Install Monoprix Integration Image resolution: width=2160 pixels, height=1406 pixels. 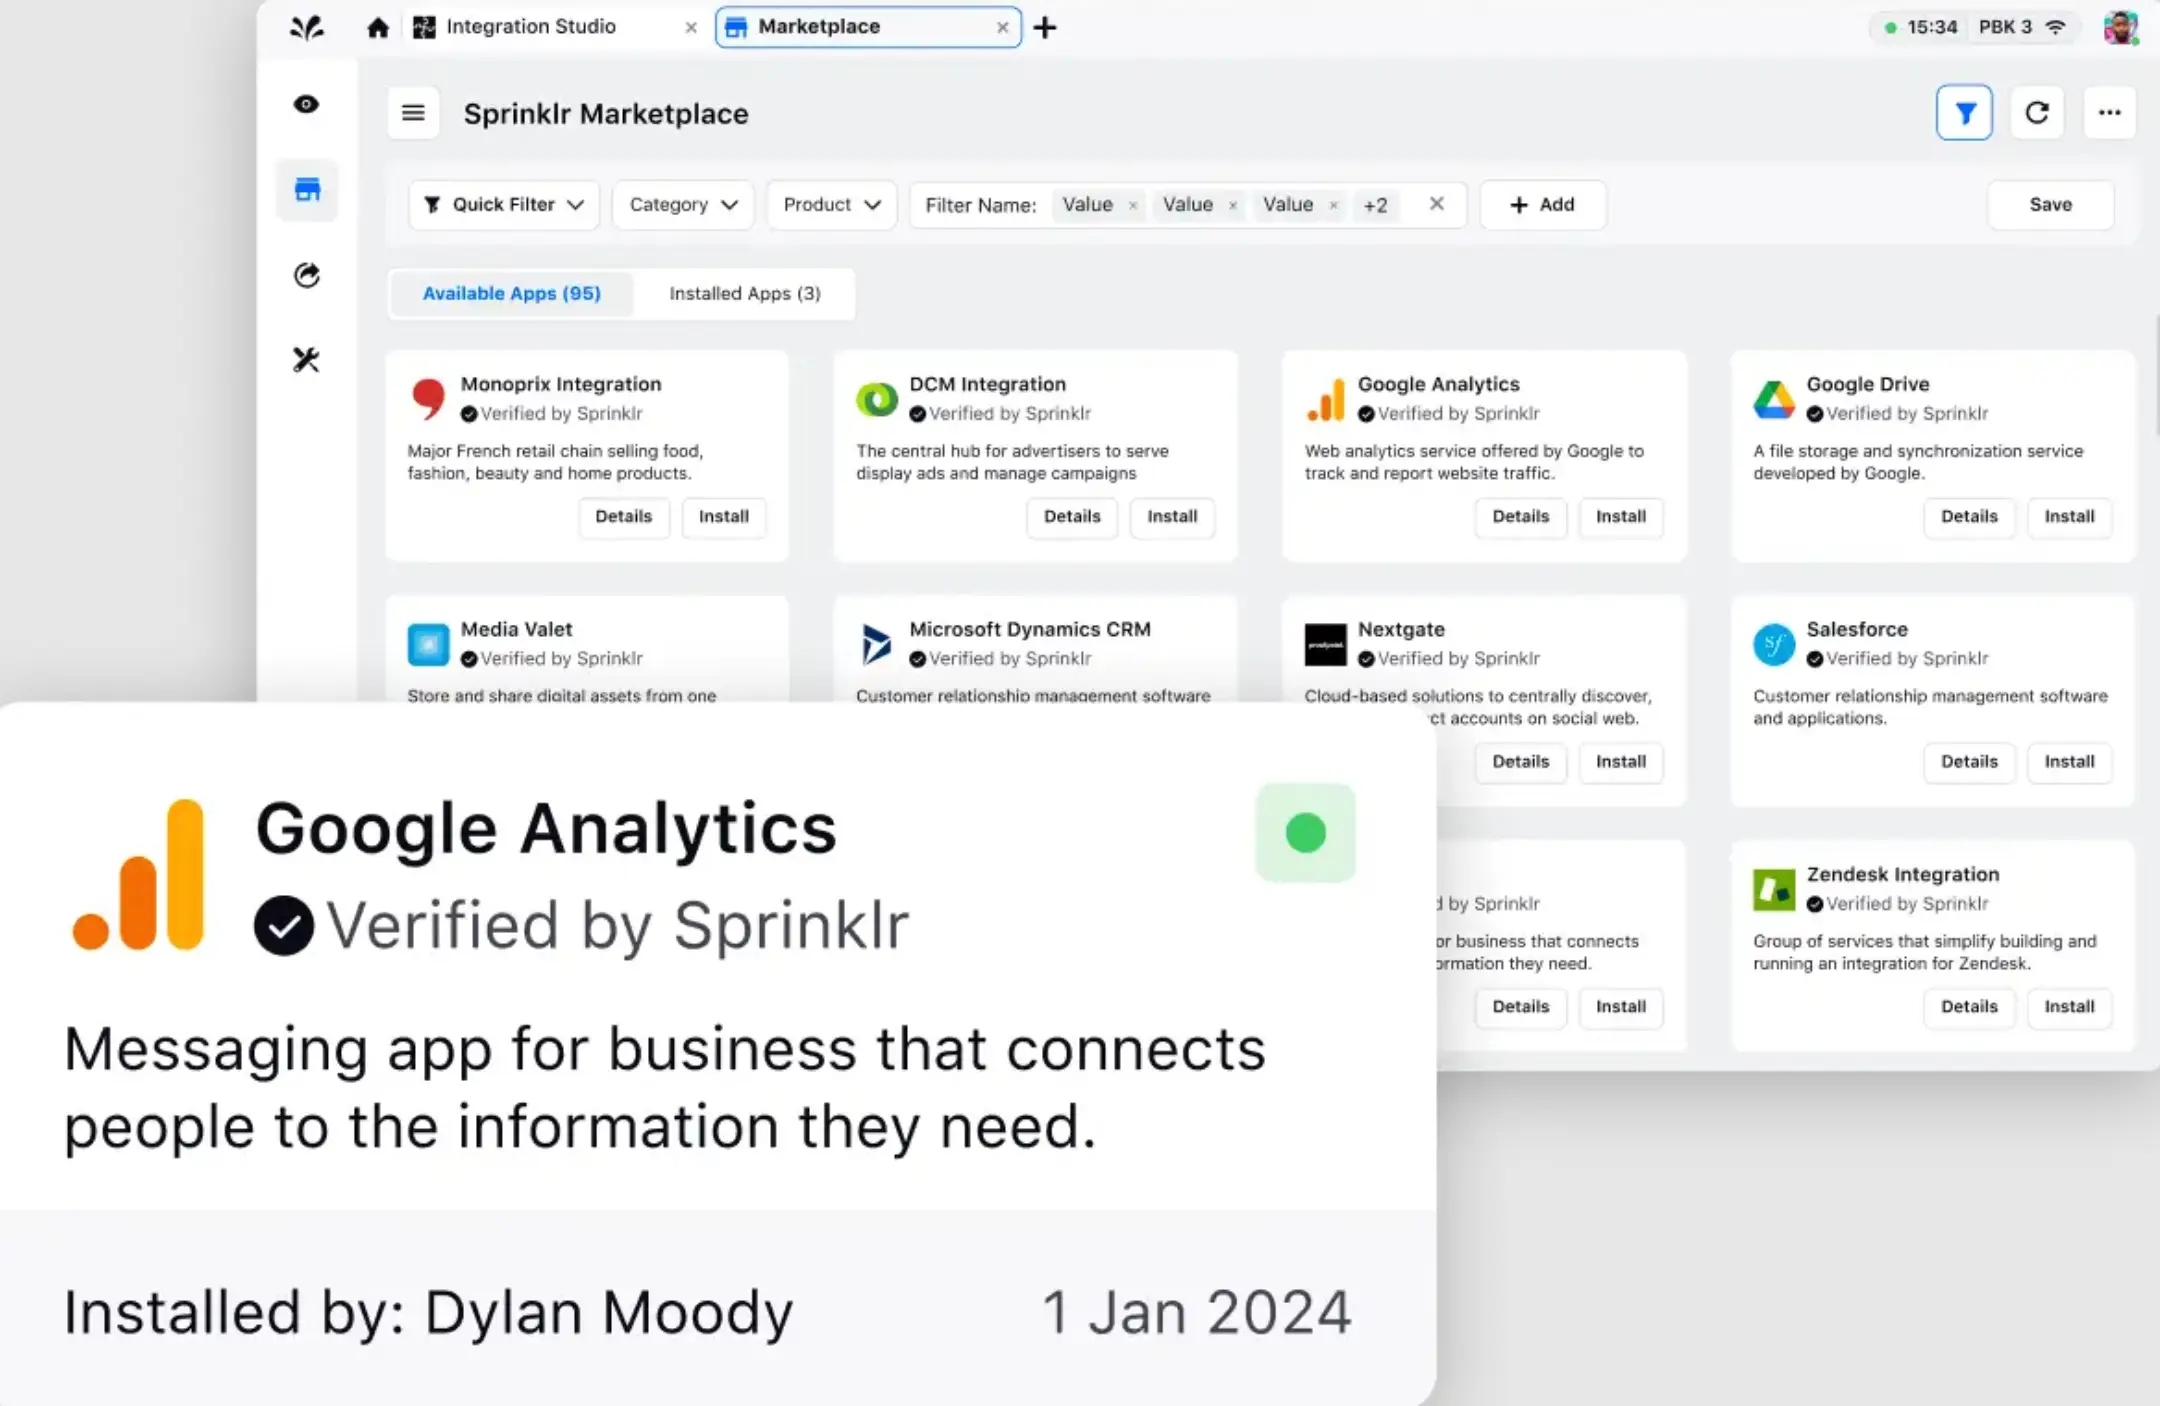point(723,517)
